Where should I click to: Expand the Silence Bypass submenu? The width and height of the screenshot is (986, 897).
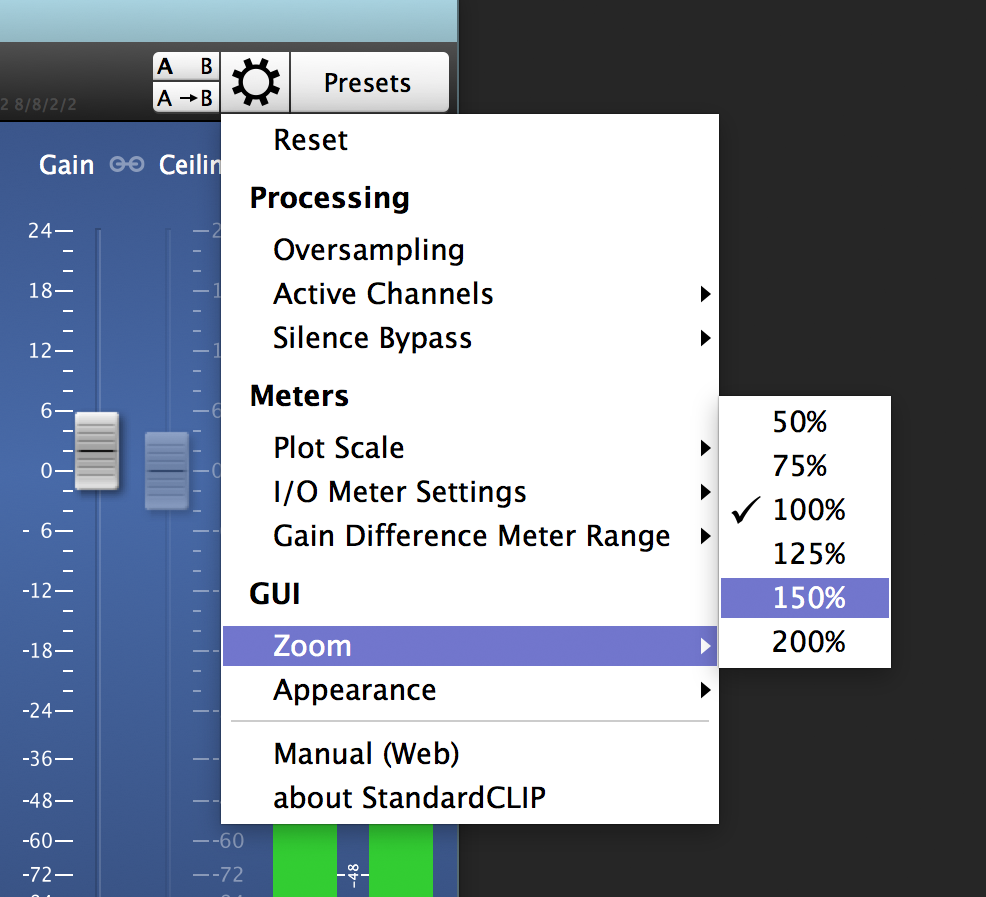point(470,338)
